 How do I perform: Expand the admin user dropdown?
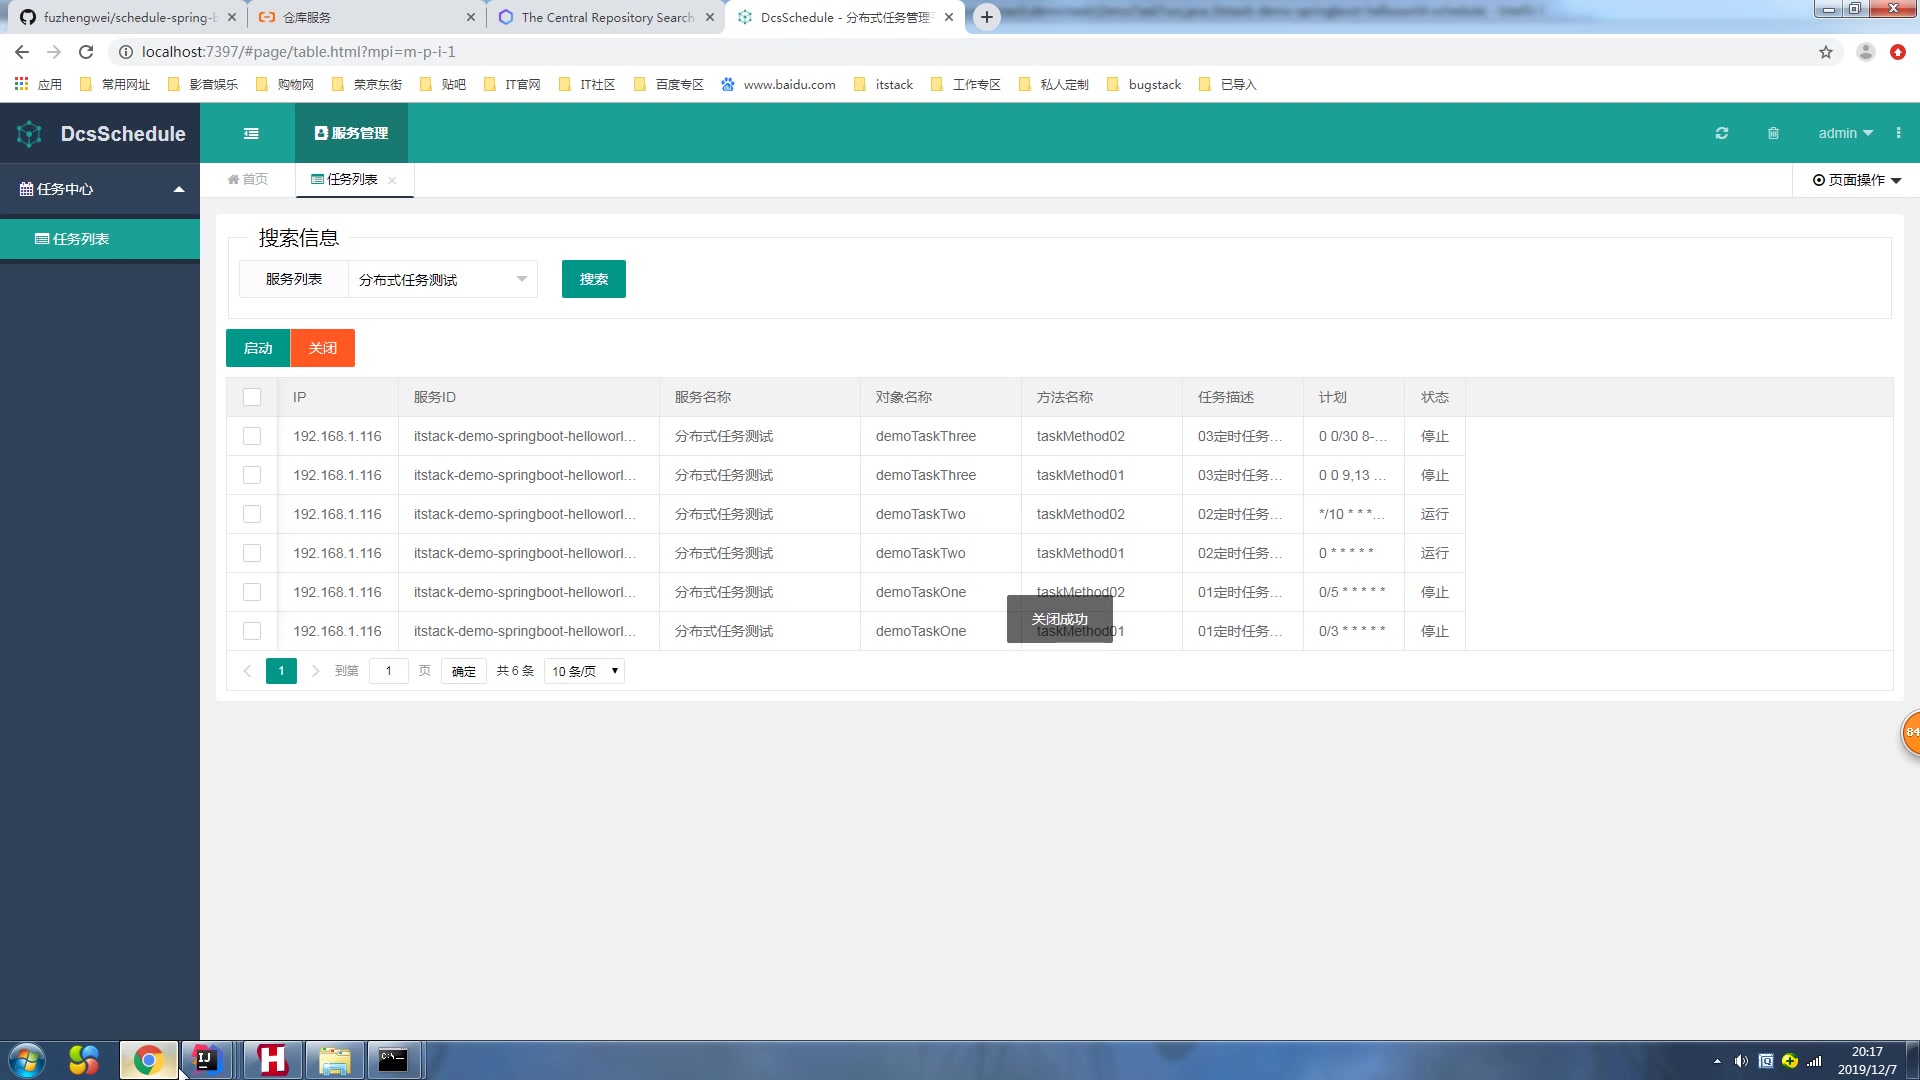tap(1845, 133)
